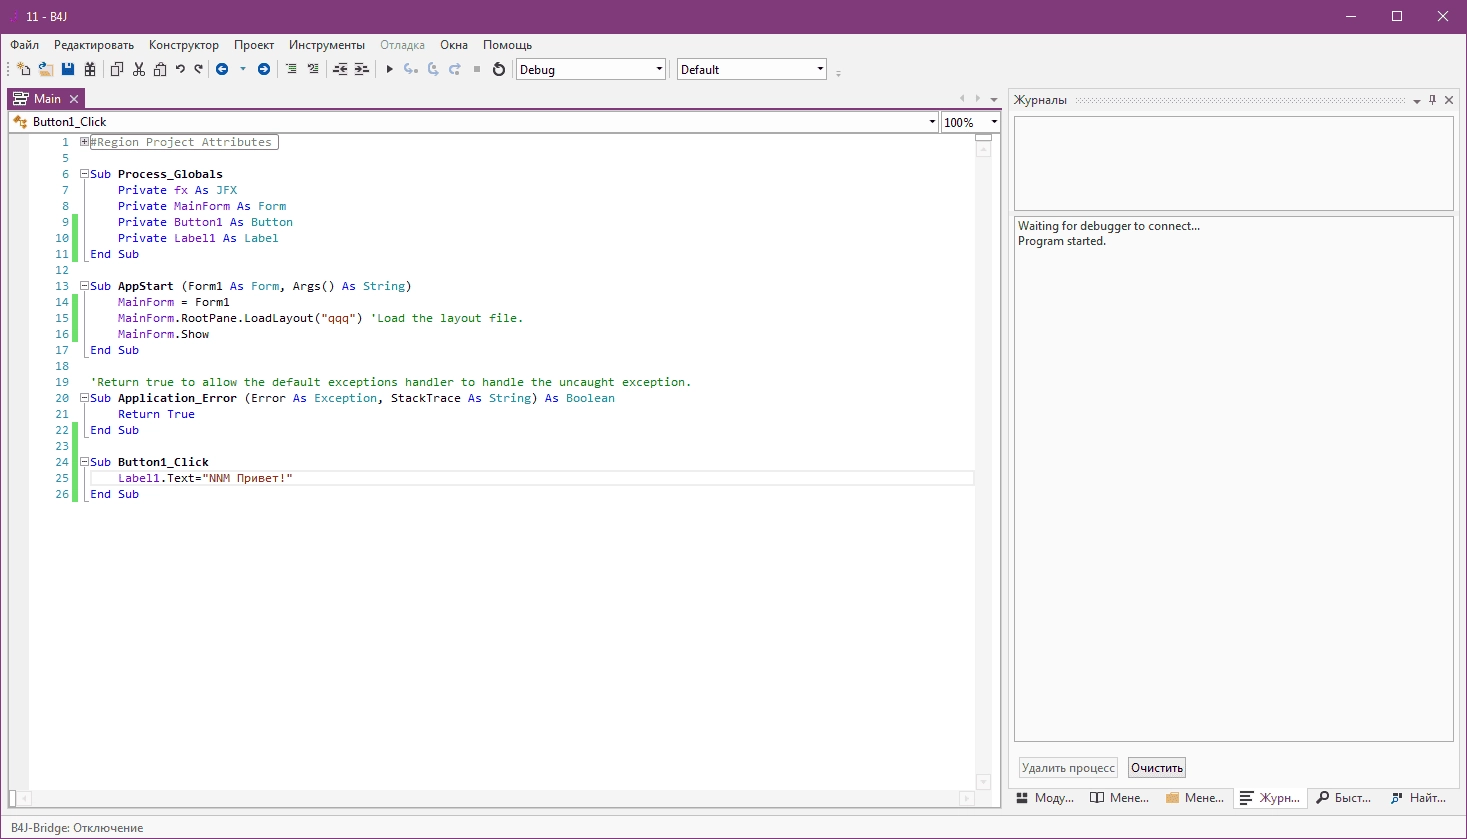
Task: Close the Main tab with its X
Action: [74, 99]
